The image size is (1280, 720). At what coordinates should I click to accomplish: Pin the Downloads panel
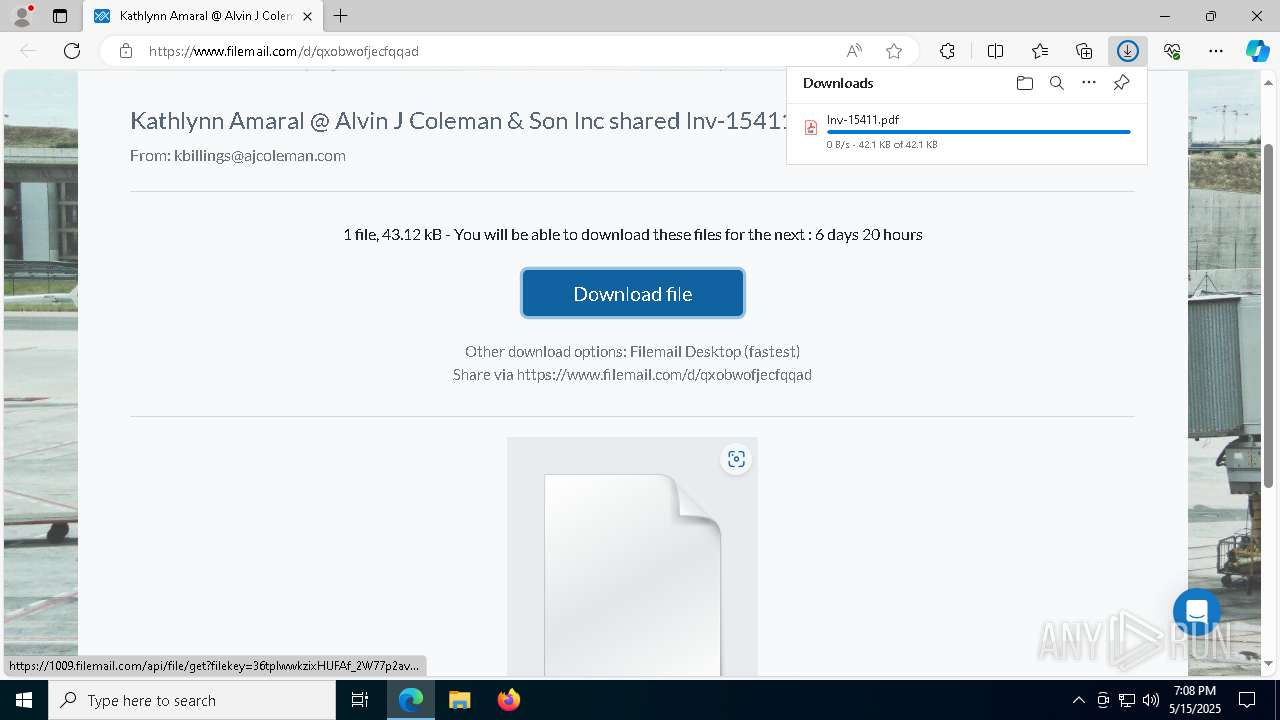(1121, 83)
